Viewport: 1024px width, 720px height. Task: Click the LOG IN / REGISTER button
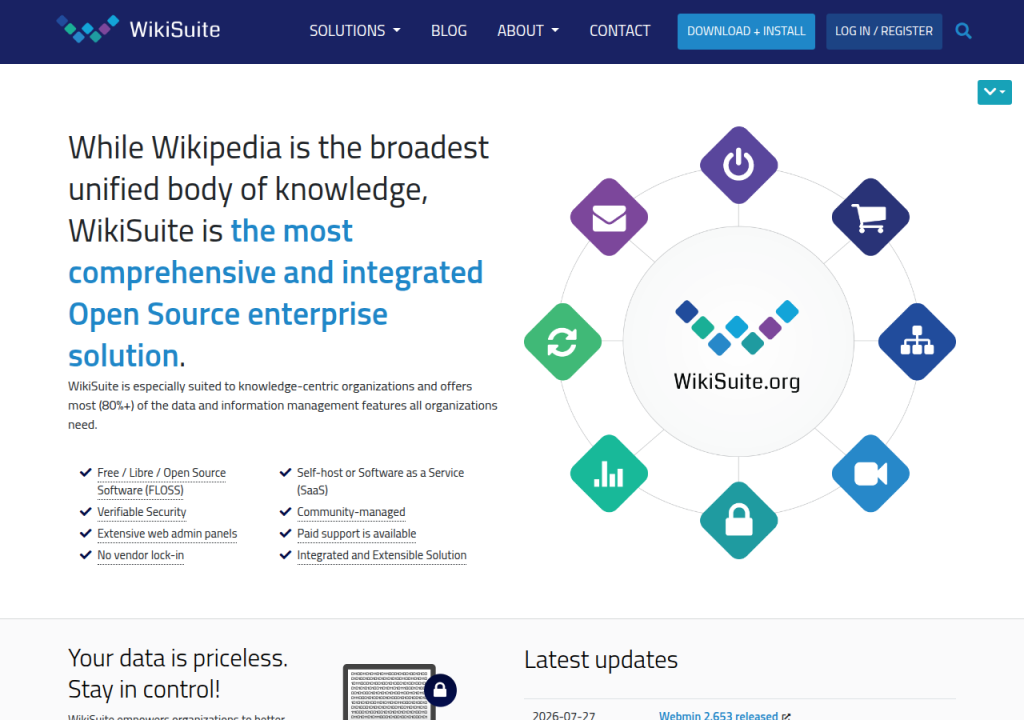(884, 31)
